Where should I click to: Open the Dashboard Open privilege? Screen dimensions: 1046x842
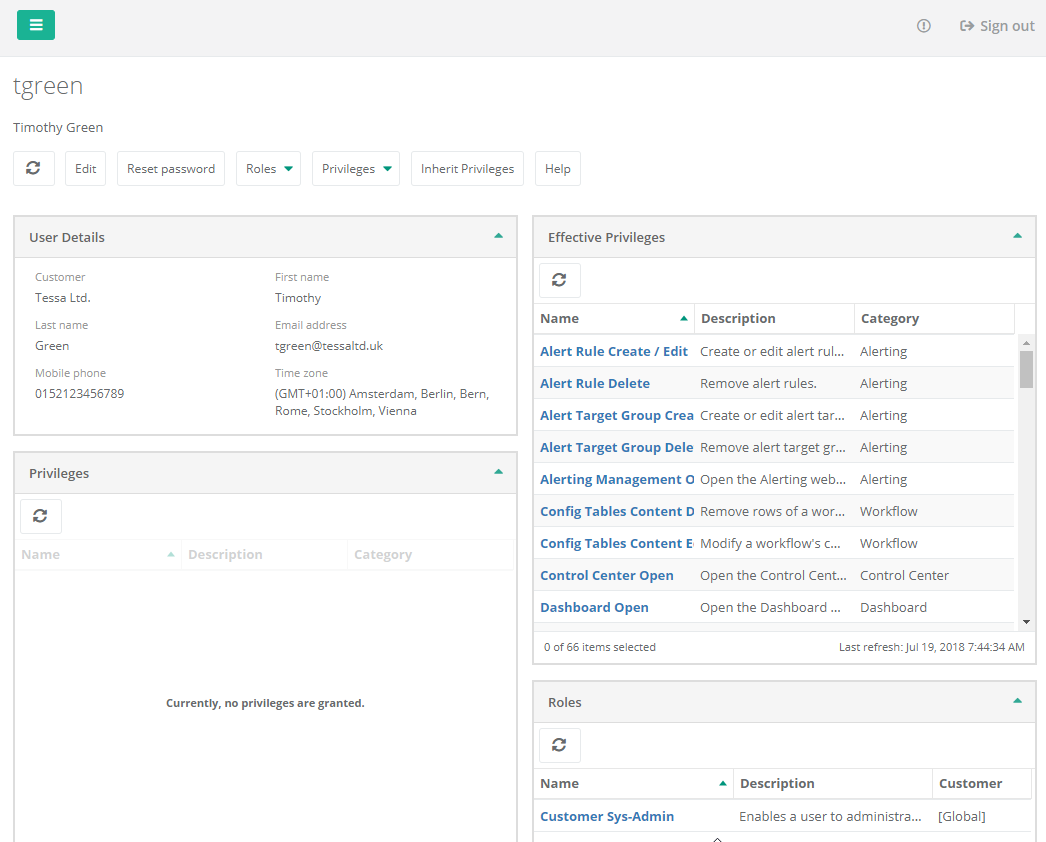594,608
